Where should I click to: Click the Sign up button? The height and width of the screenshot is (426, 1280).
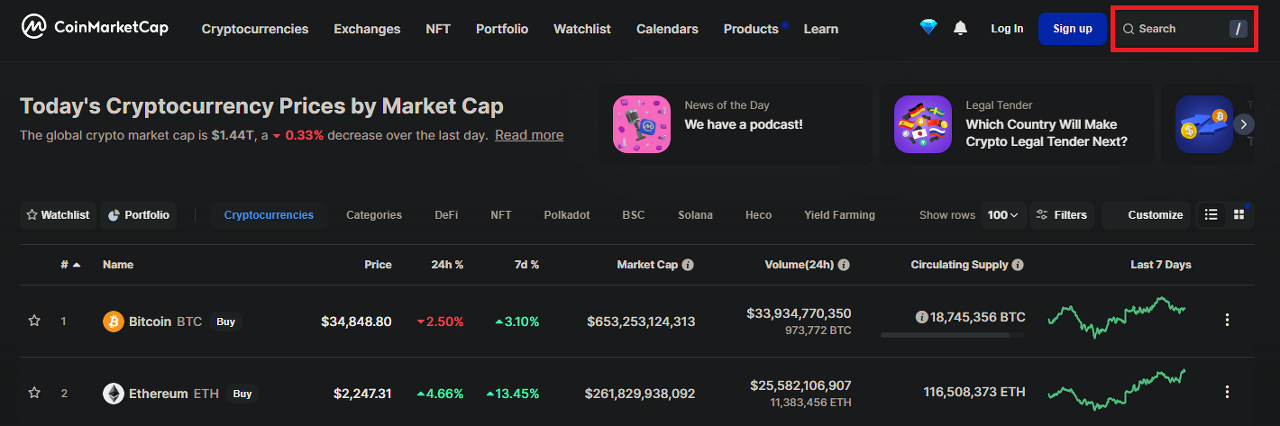coord(1073,29)
